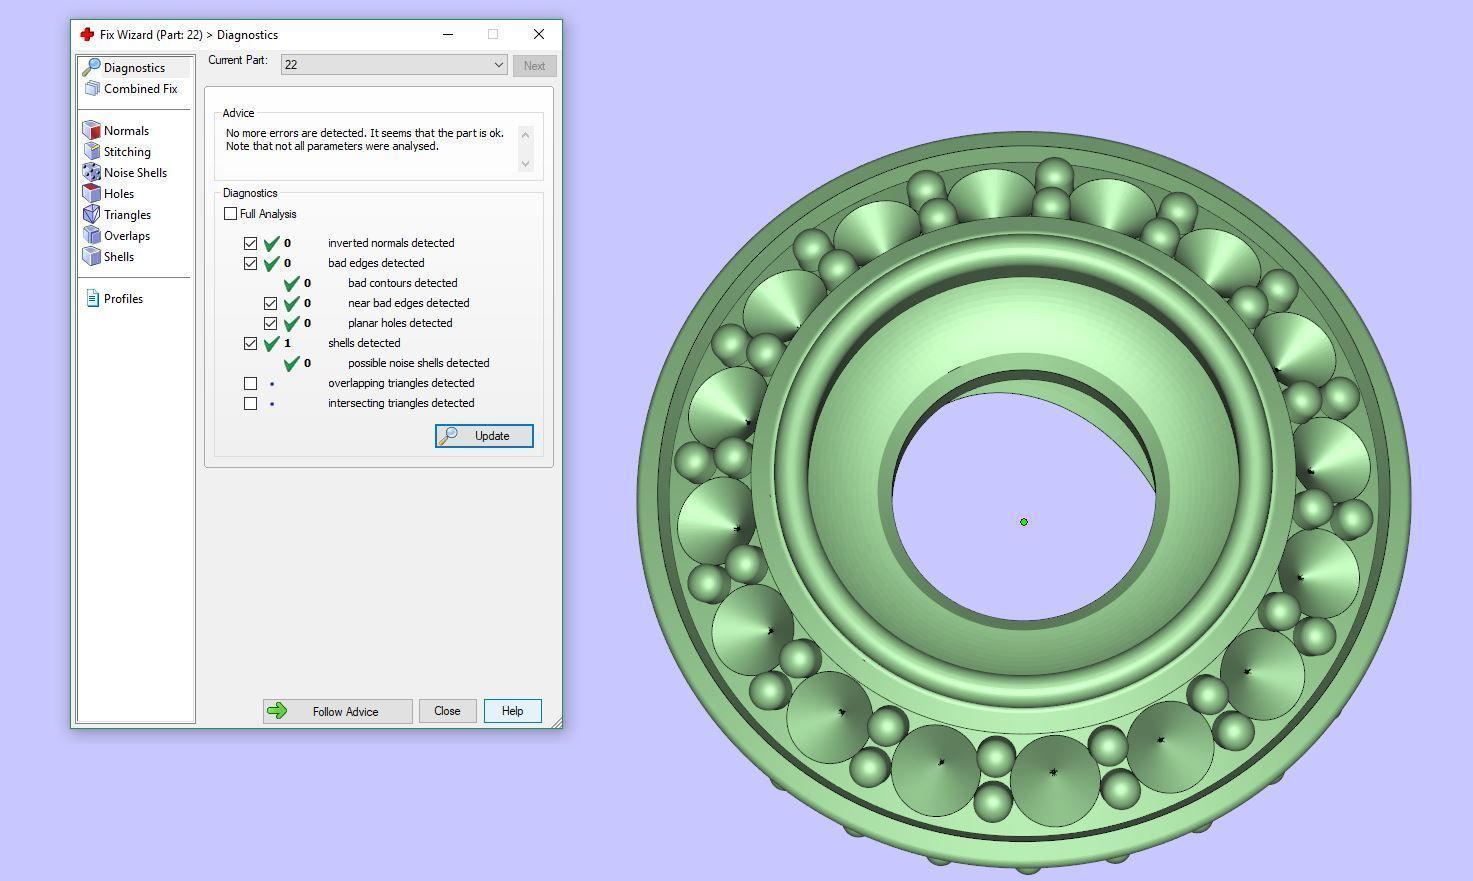Screen dimensions: 1473x881
Task: Close the Fix Wizard window
Action: tap(539, 34)
